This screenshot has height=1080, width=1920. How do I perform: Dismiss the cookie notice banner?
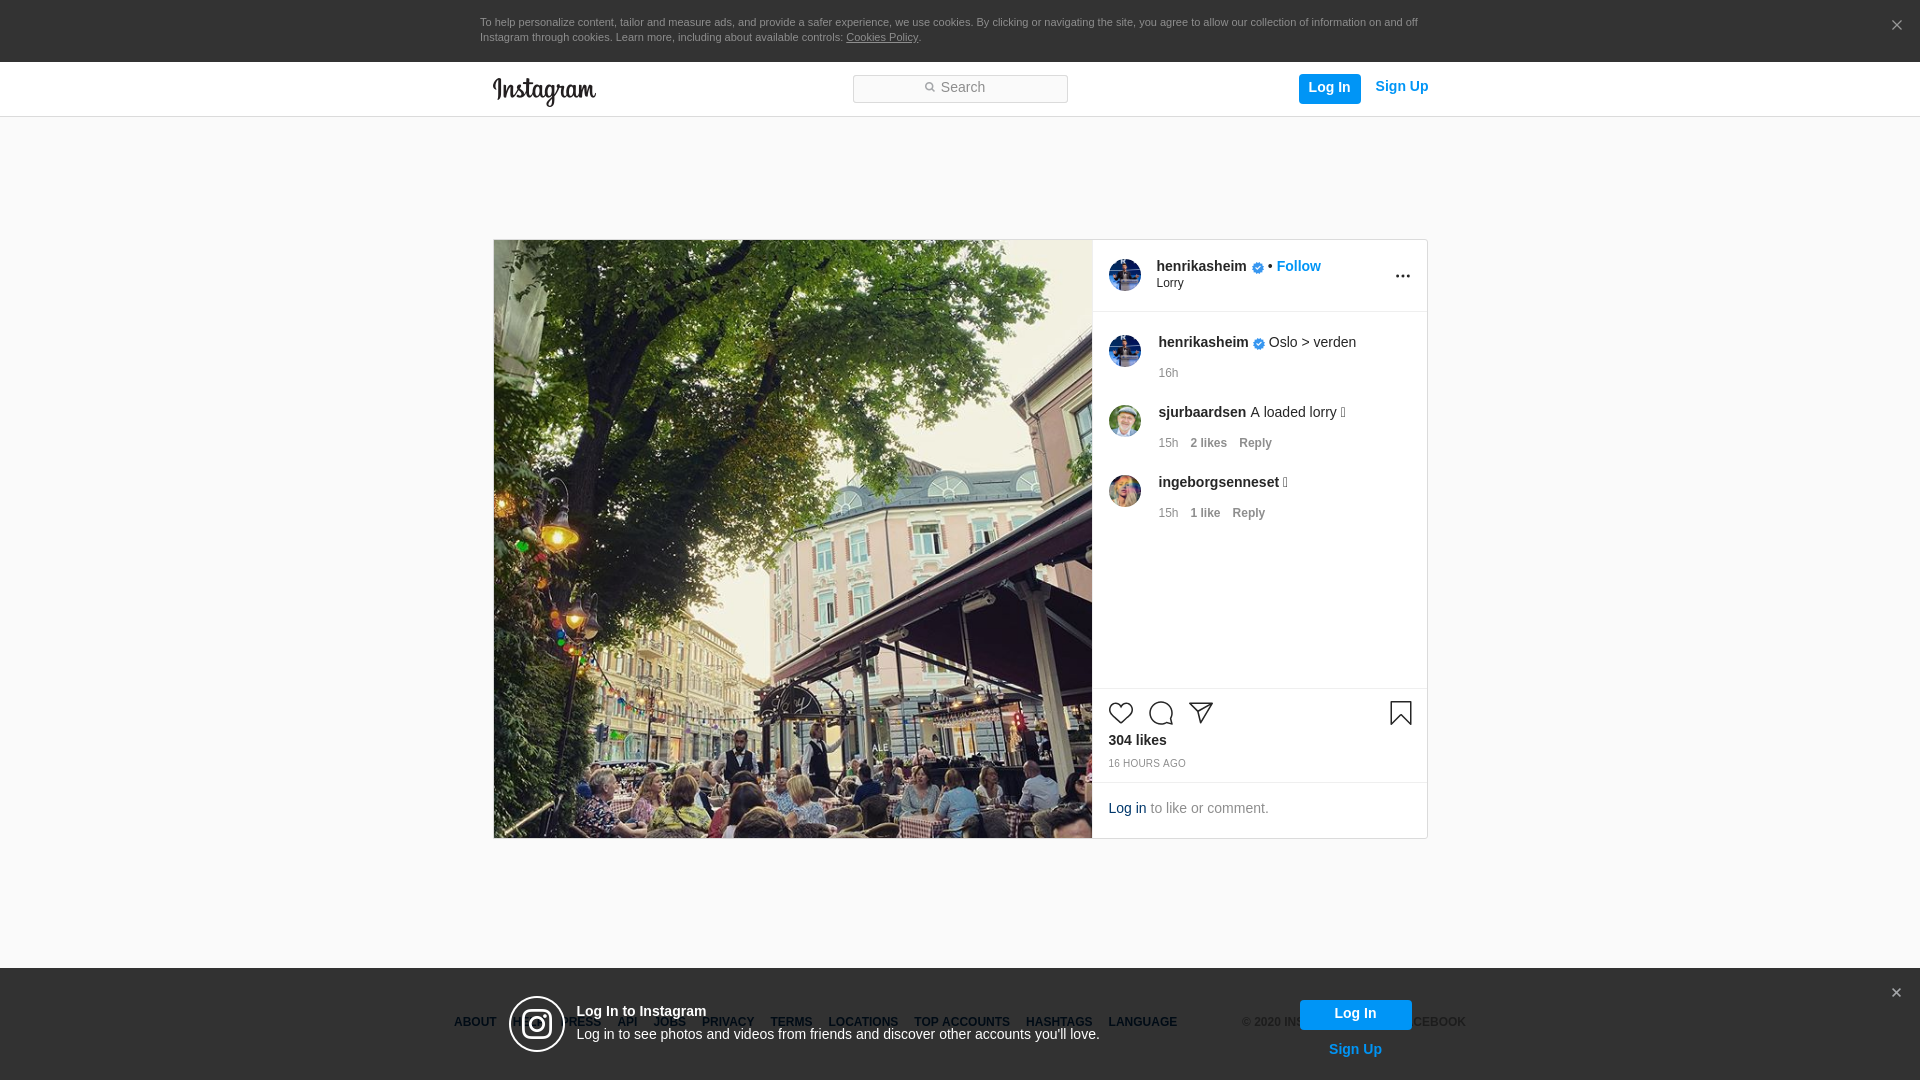[x=1896, y=26]
